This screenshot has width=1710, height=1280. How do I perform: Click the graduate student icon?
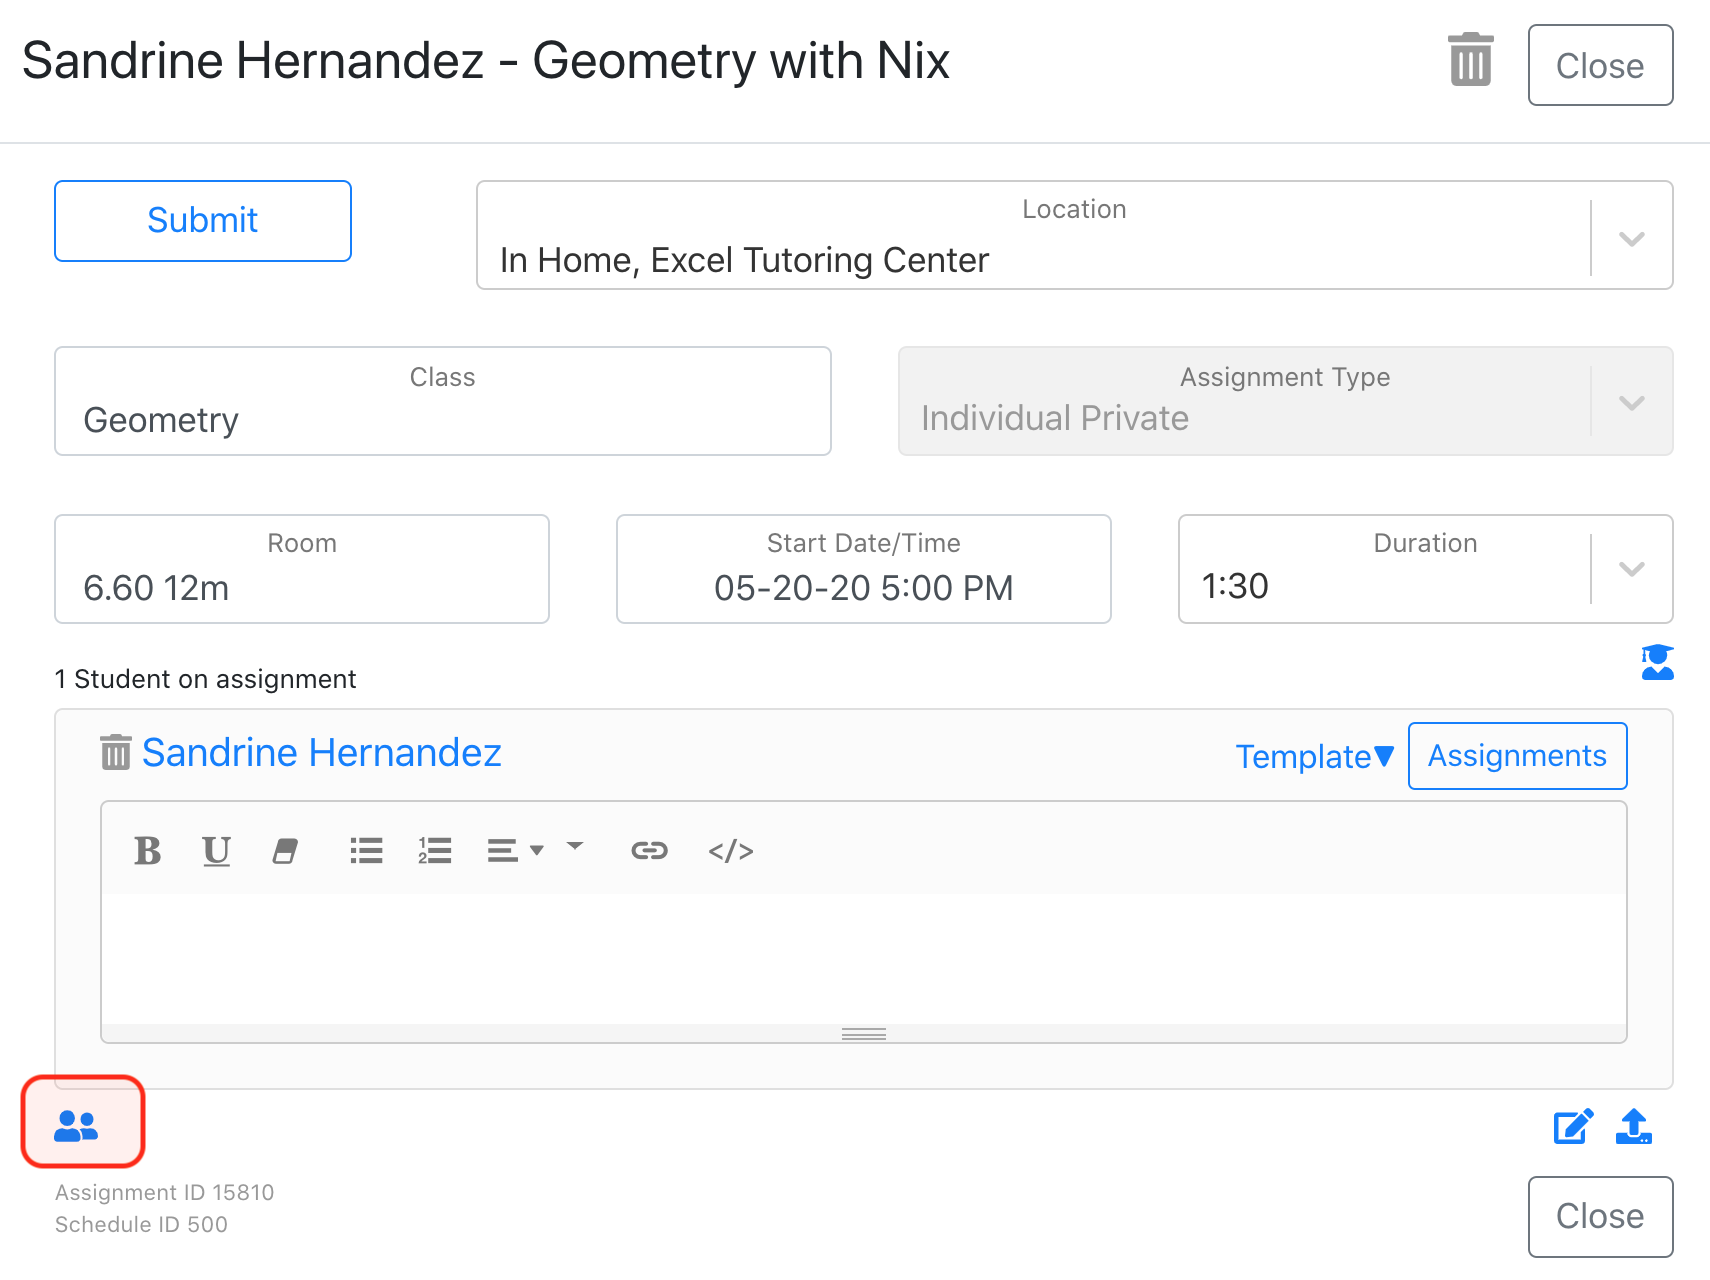[1657, 662]
